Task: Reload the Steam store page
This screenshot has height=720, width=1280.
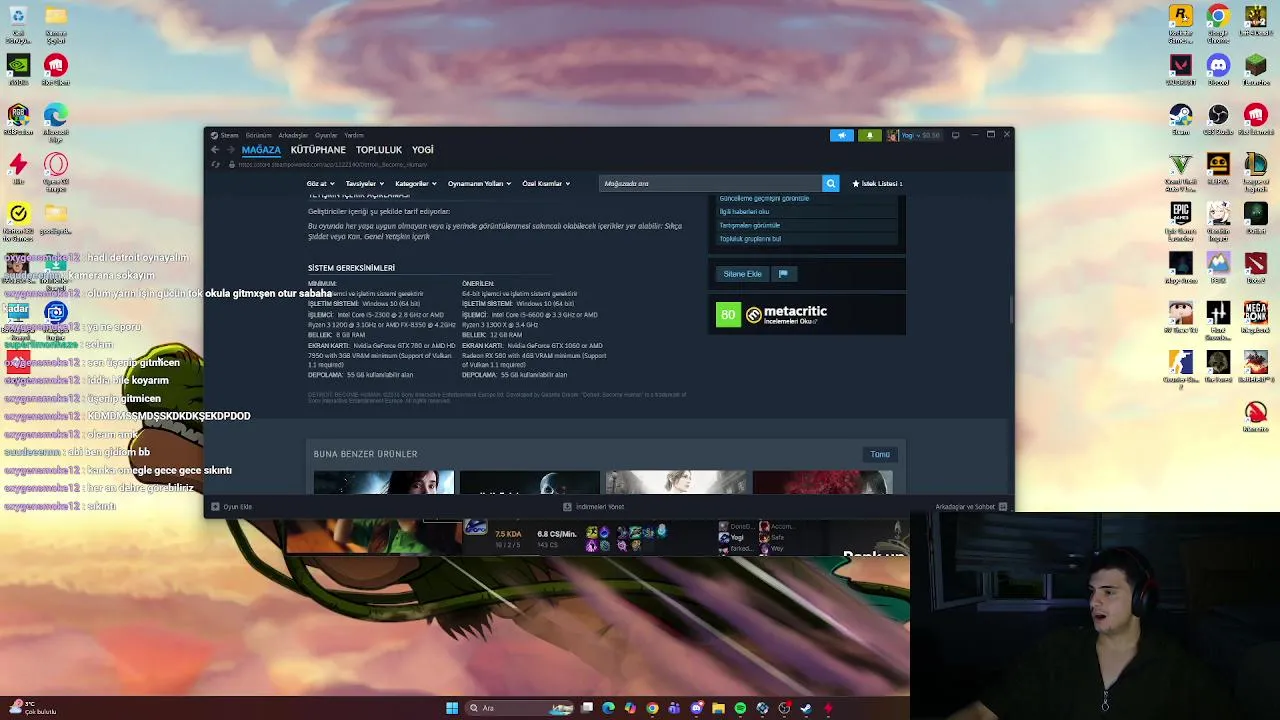Action: [x=215, y=164]
